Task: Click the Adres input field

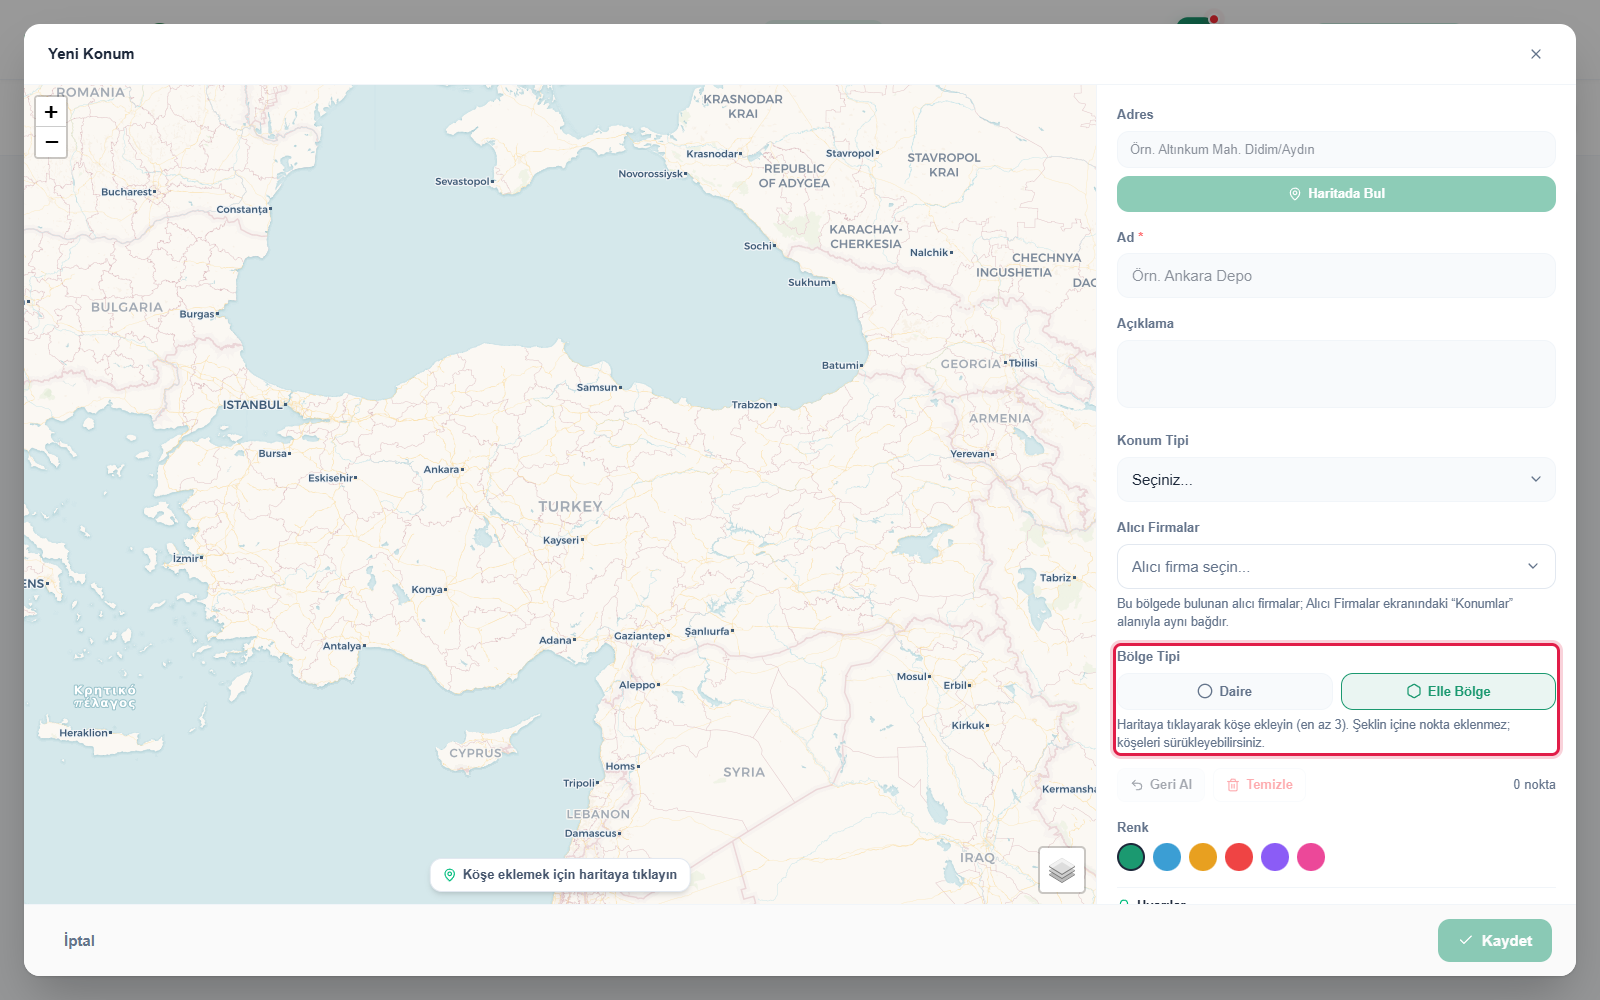Action: pos(1336,150)
